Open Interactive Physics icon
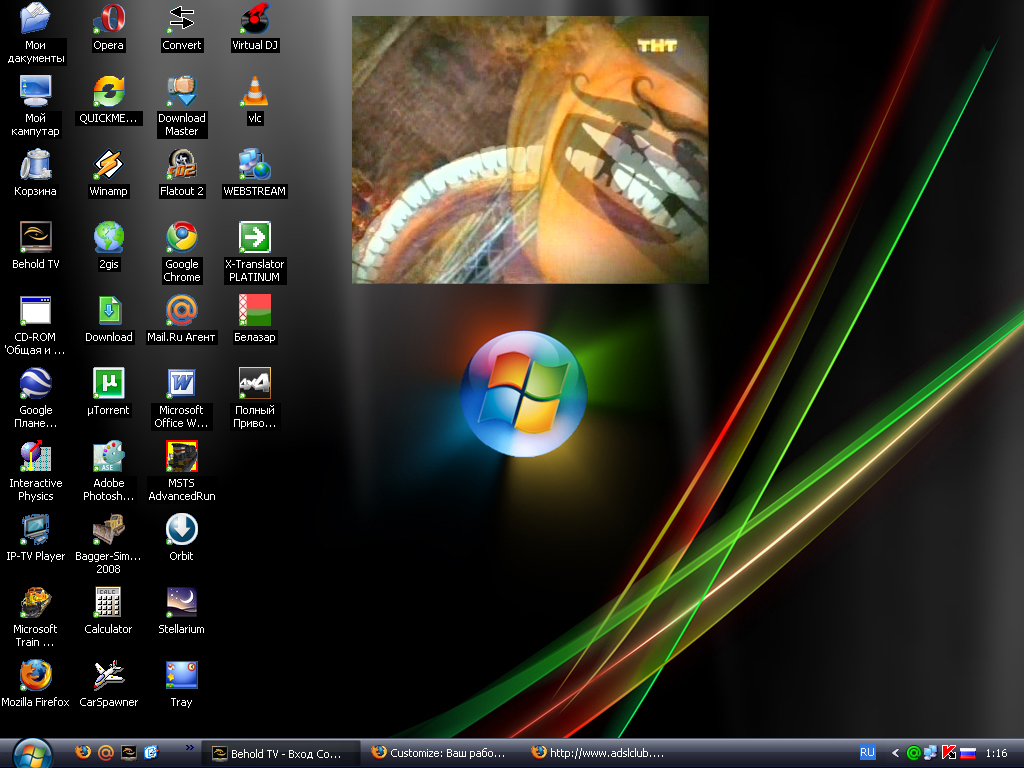The height and width of the screenshot is (768, 1024). tap(35, 456)
